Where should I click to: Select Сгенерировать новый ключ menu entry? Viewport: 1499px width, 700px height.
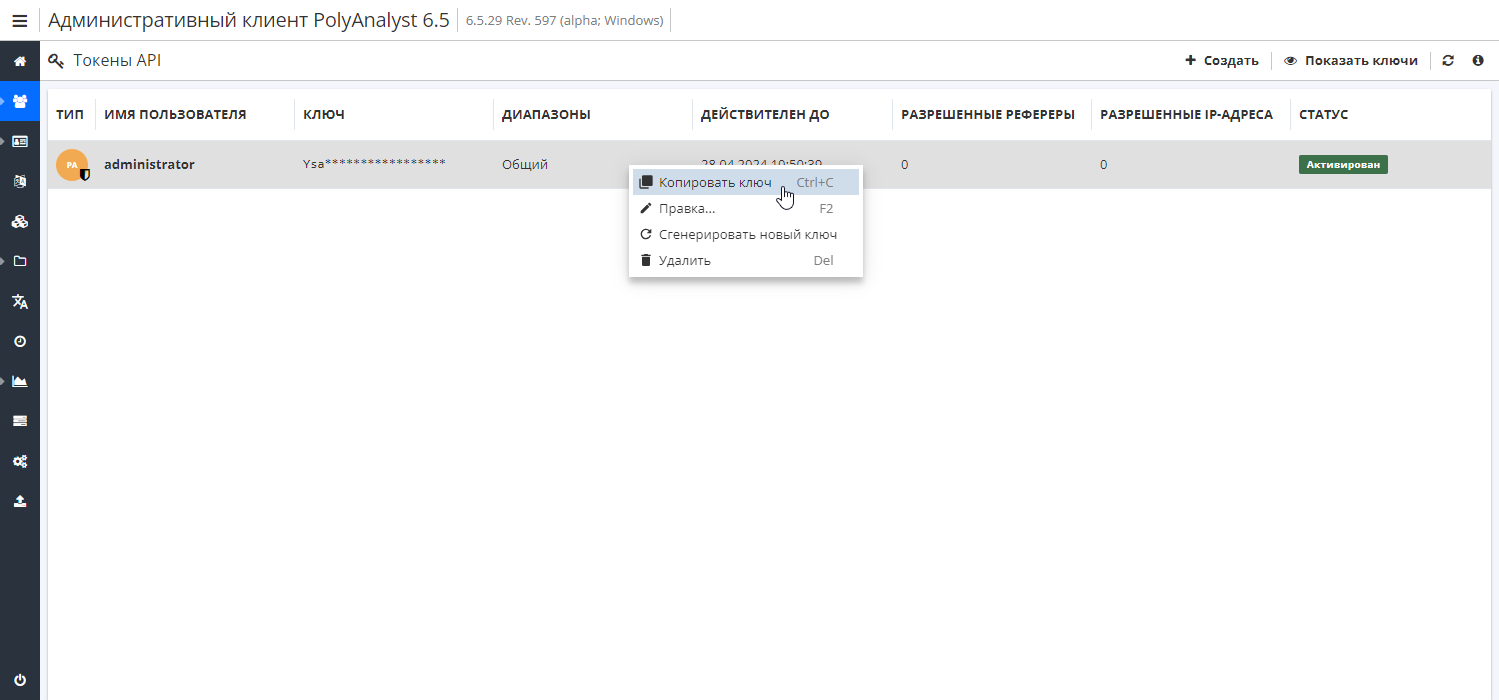pos(746,234)
